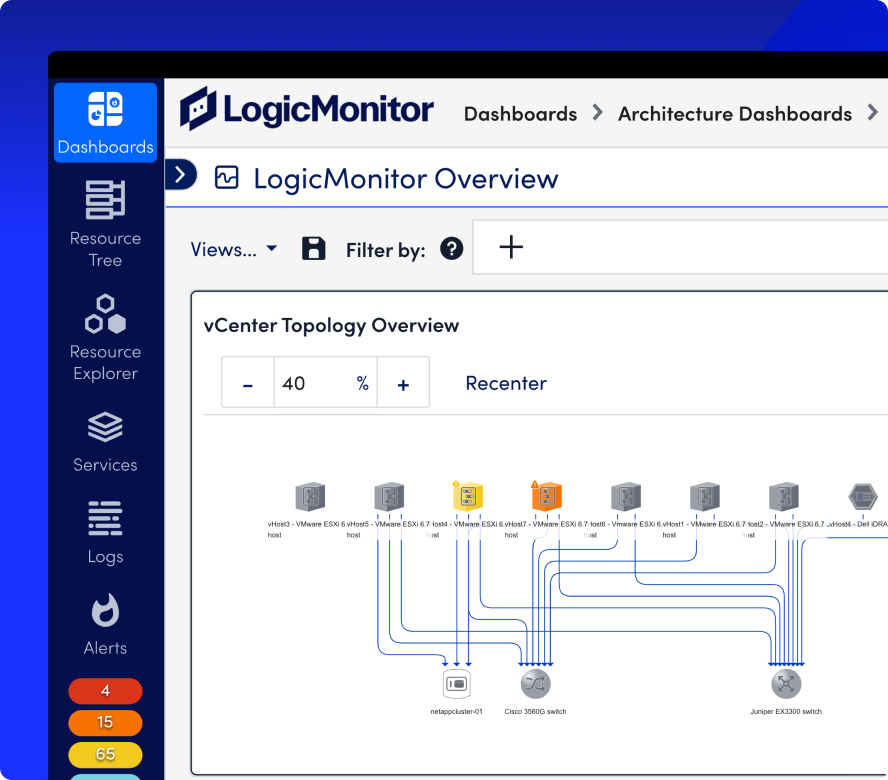
Task: Select the vHost4 Dell iDRAC hexagon node
Action: (x=863, y=496)
